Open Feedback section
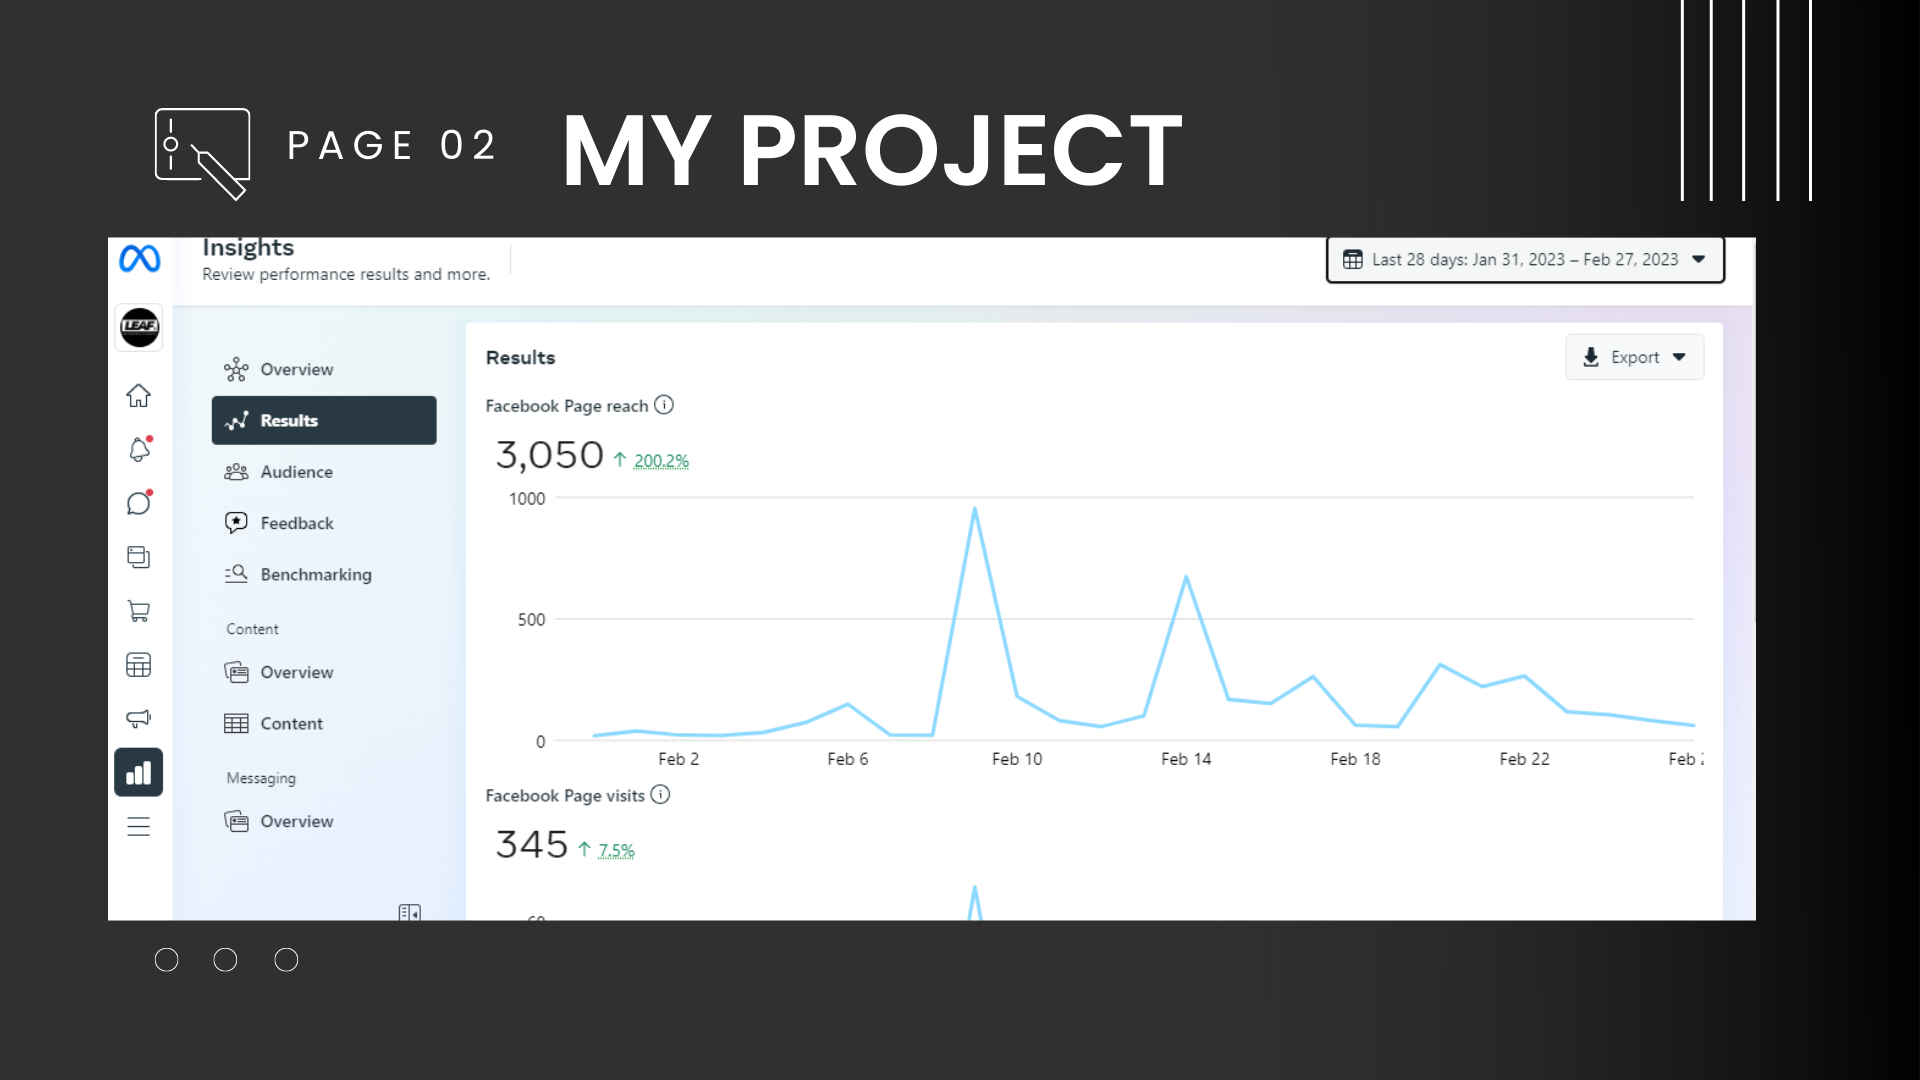The height and width of the screenshot is (1080, 1920). click(x=296, y=523)
